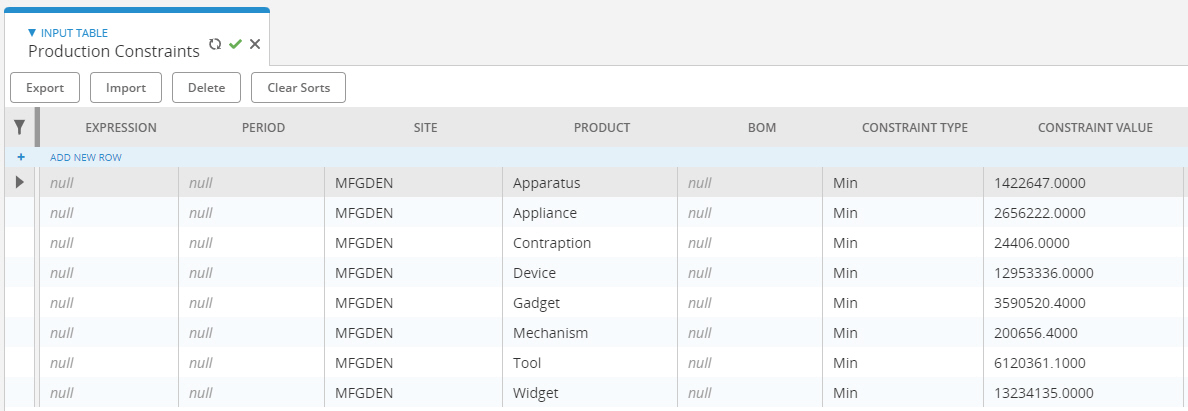1188x411 pixels.
Task: Select the Production Constraints tab title
Action: click(x=114, y=52)
